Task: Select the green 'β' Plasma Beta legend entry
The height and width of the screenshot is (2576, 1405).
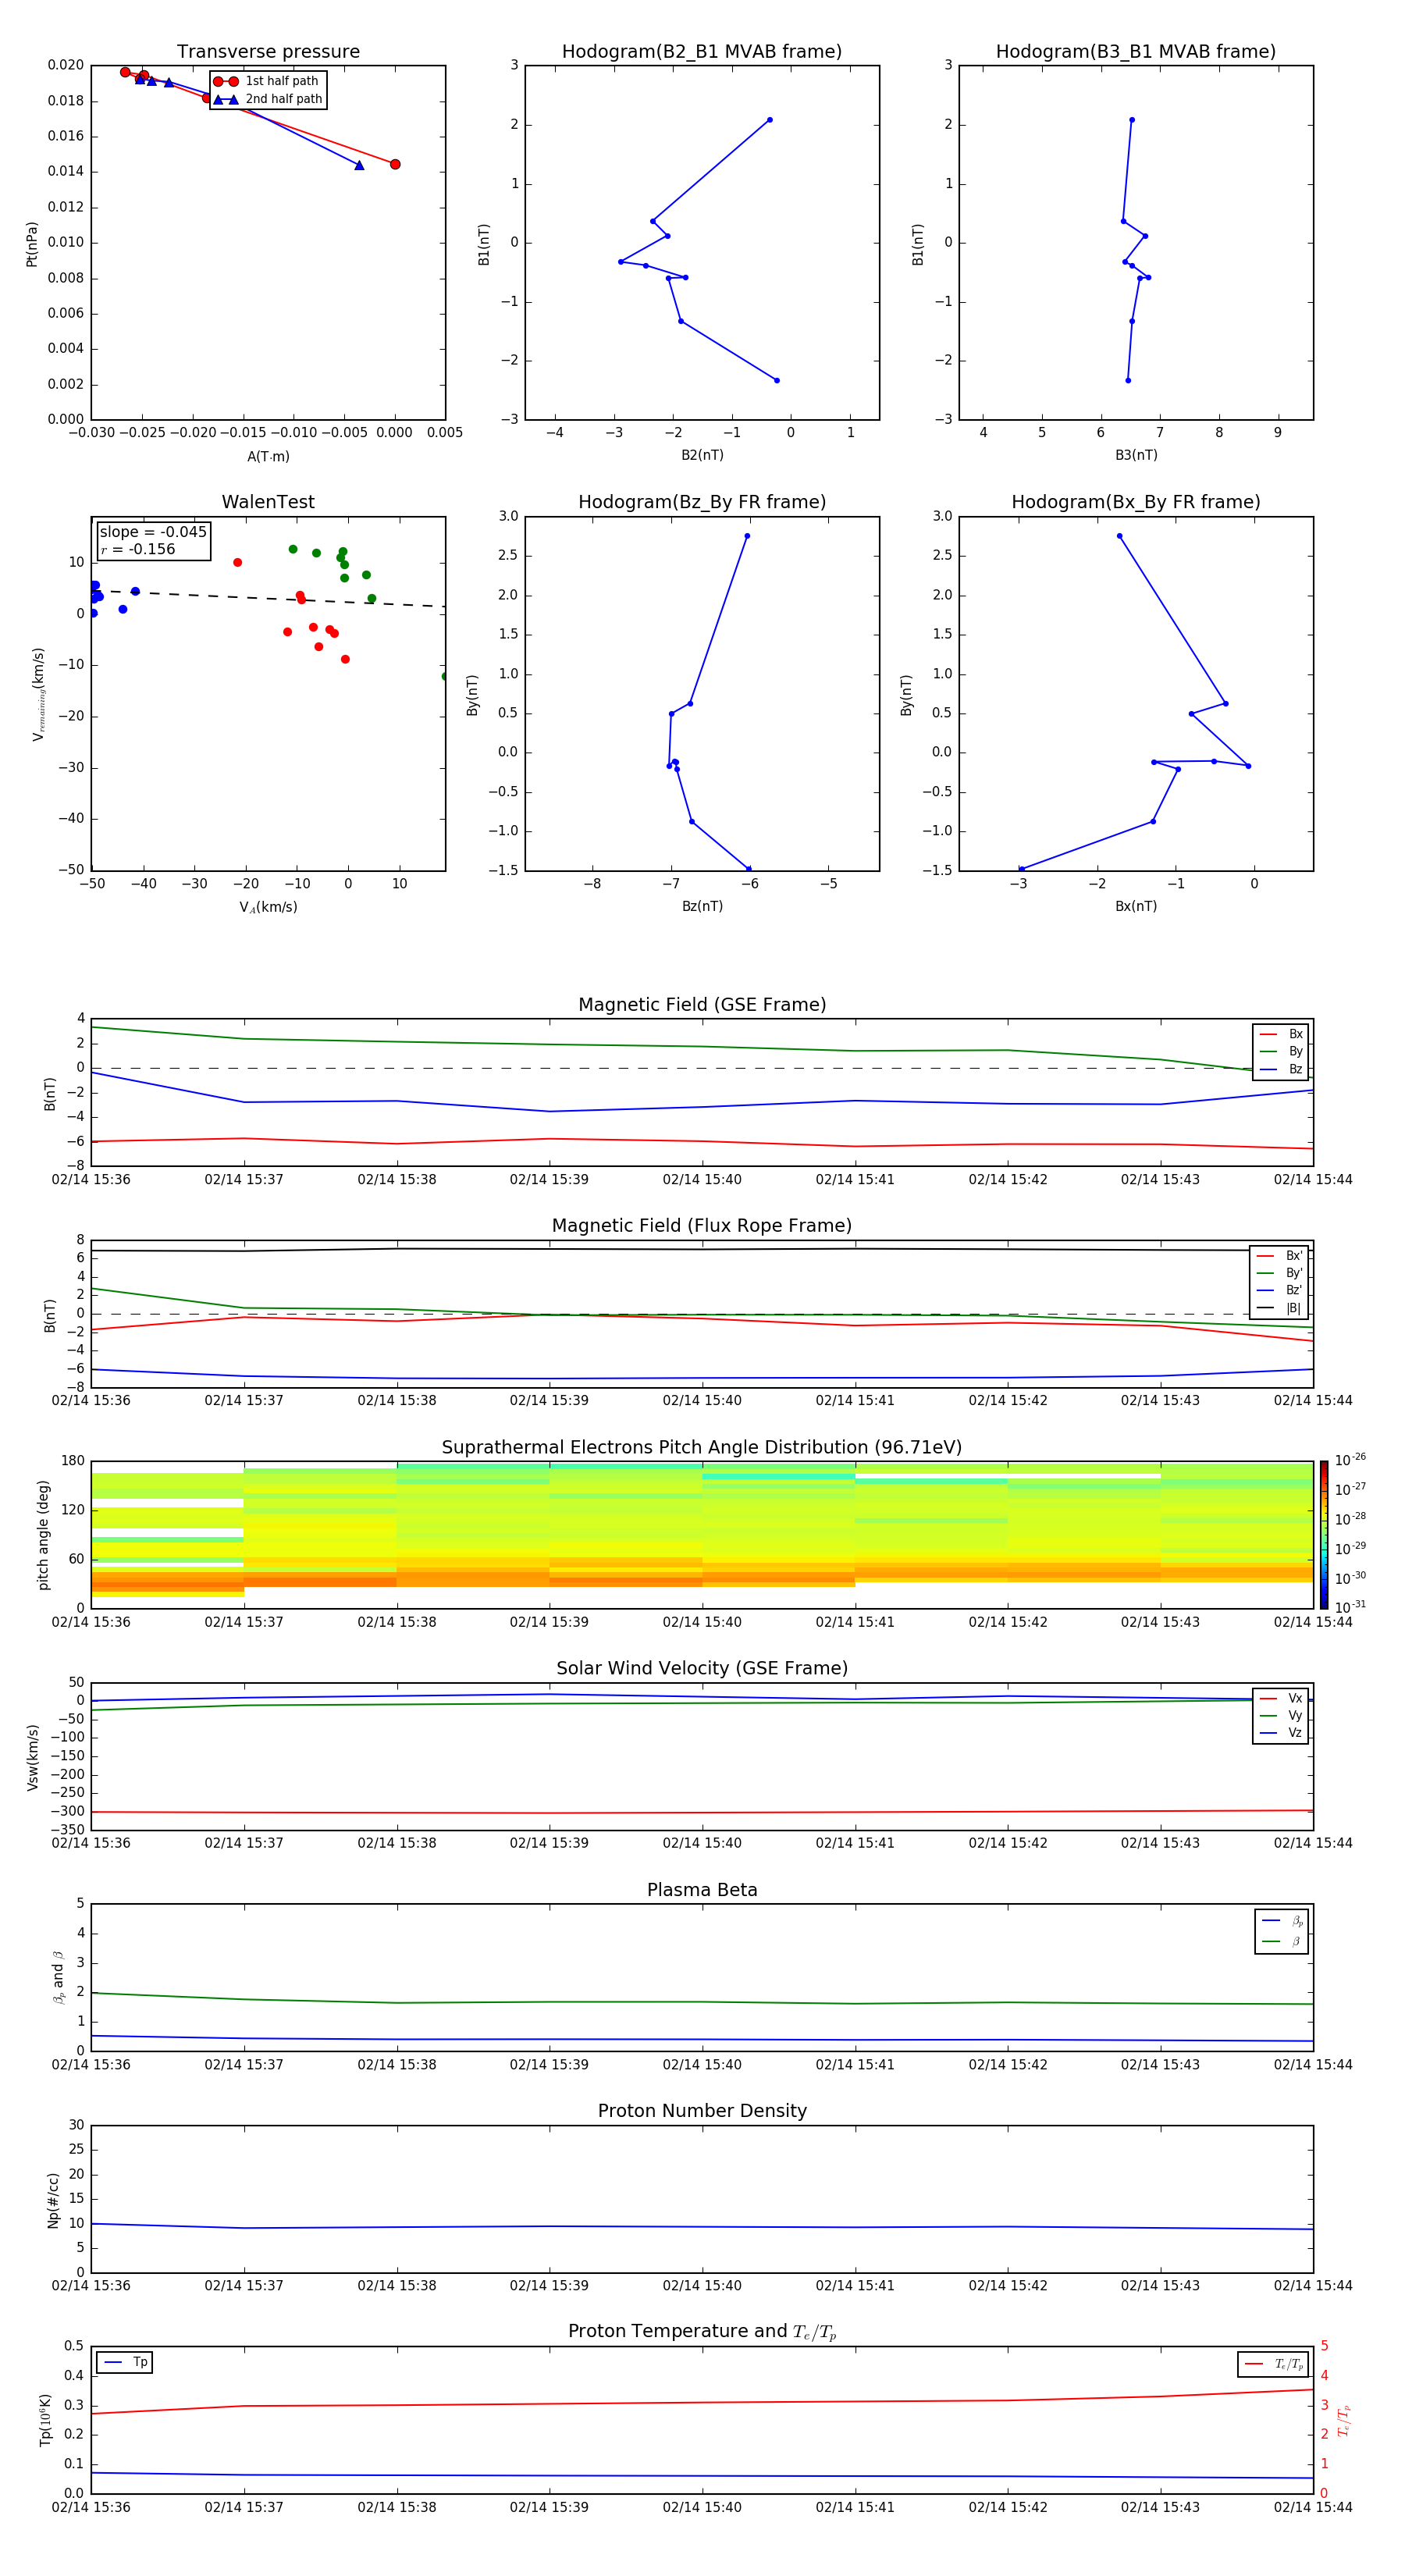Action: click(x=1282, y=1942)
